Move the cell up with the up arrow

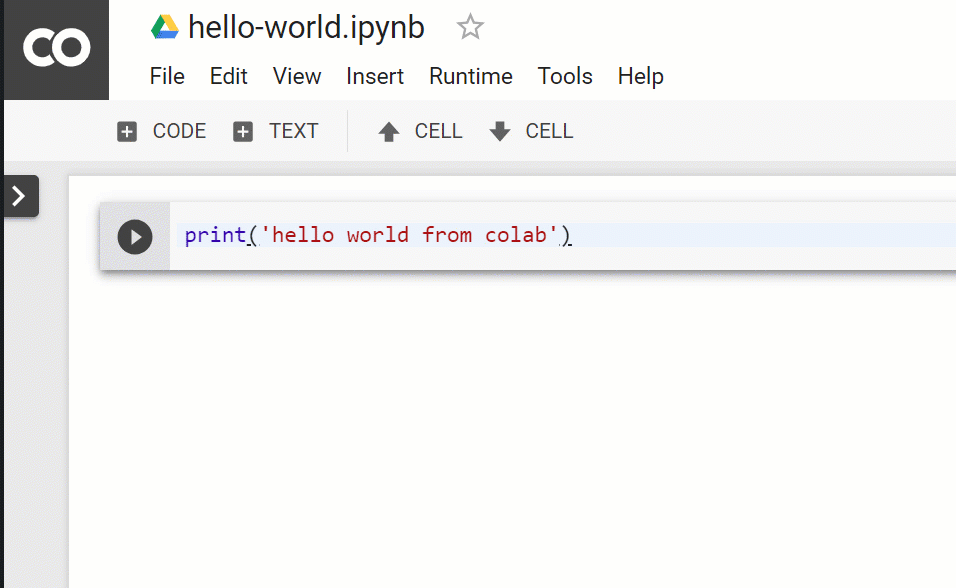[420, 131]
